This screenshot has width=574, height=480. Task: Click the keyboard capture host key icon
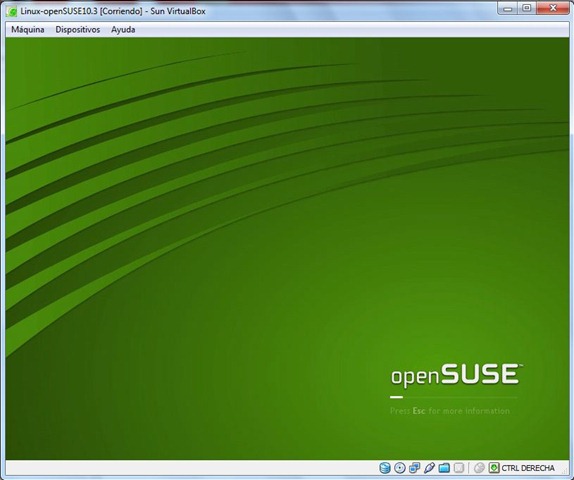(x=494, y=468)
